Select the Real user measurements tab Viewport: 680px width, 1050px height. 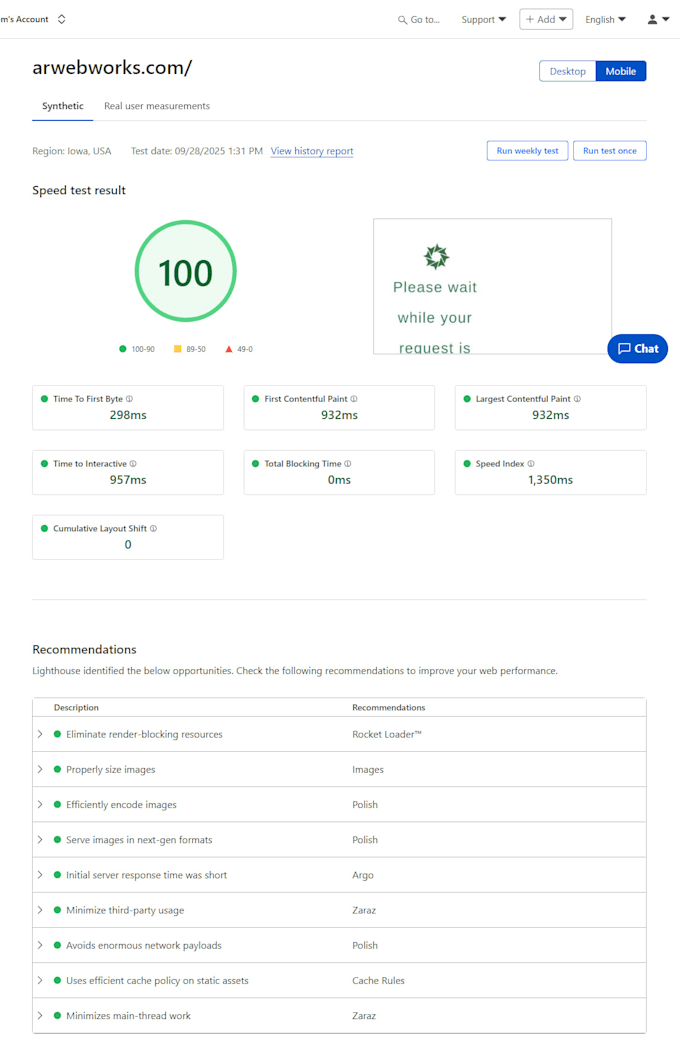tap(157, 106)
